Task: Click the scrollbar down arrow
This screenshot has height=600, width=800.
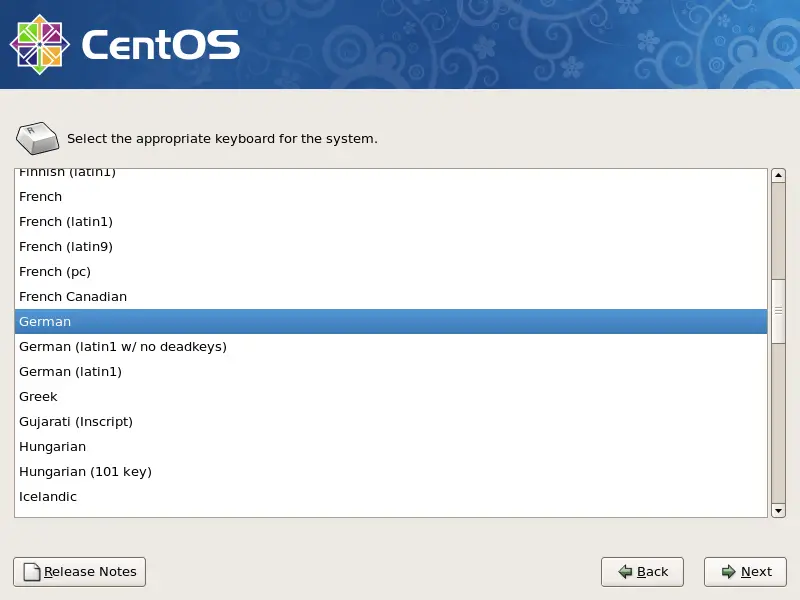Action: pos(778,510)
